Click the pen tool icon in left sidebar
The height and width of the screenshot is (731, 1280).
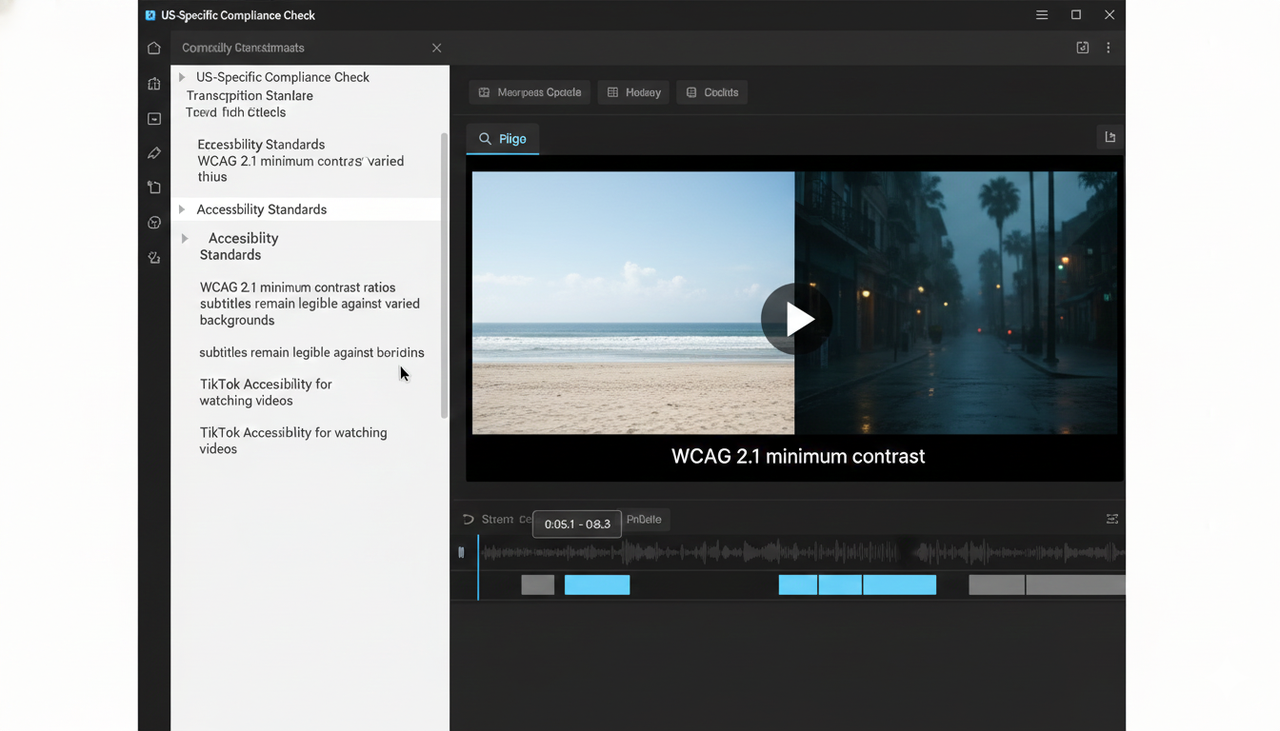click(154, 153)
